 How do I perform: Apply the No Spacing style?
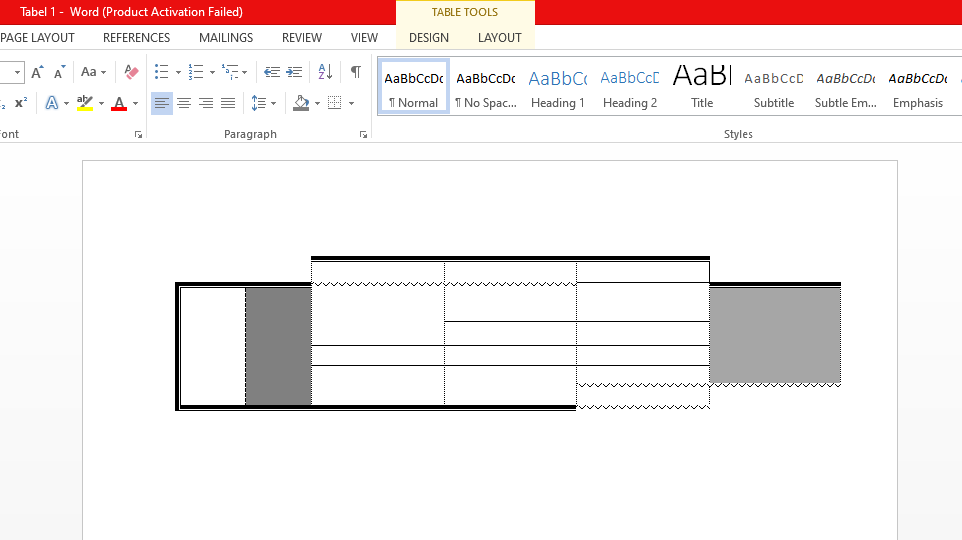tap(486, 87)
